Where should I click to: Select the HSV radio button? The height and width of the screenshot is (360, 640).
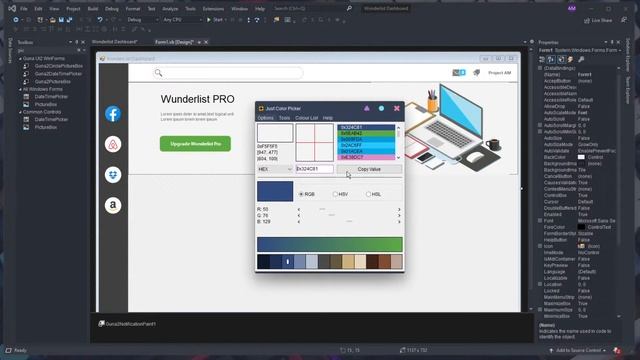[x=335, y=194]
